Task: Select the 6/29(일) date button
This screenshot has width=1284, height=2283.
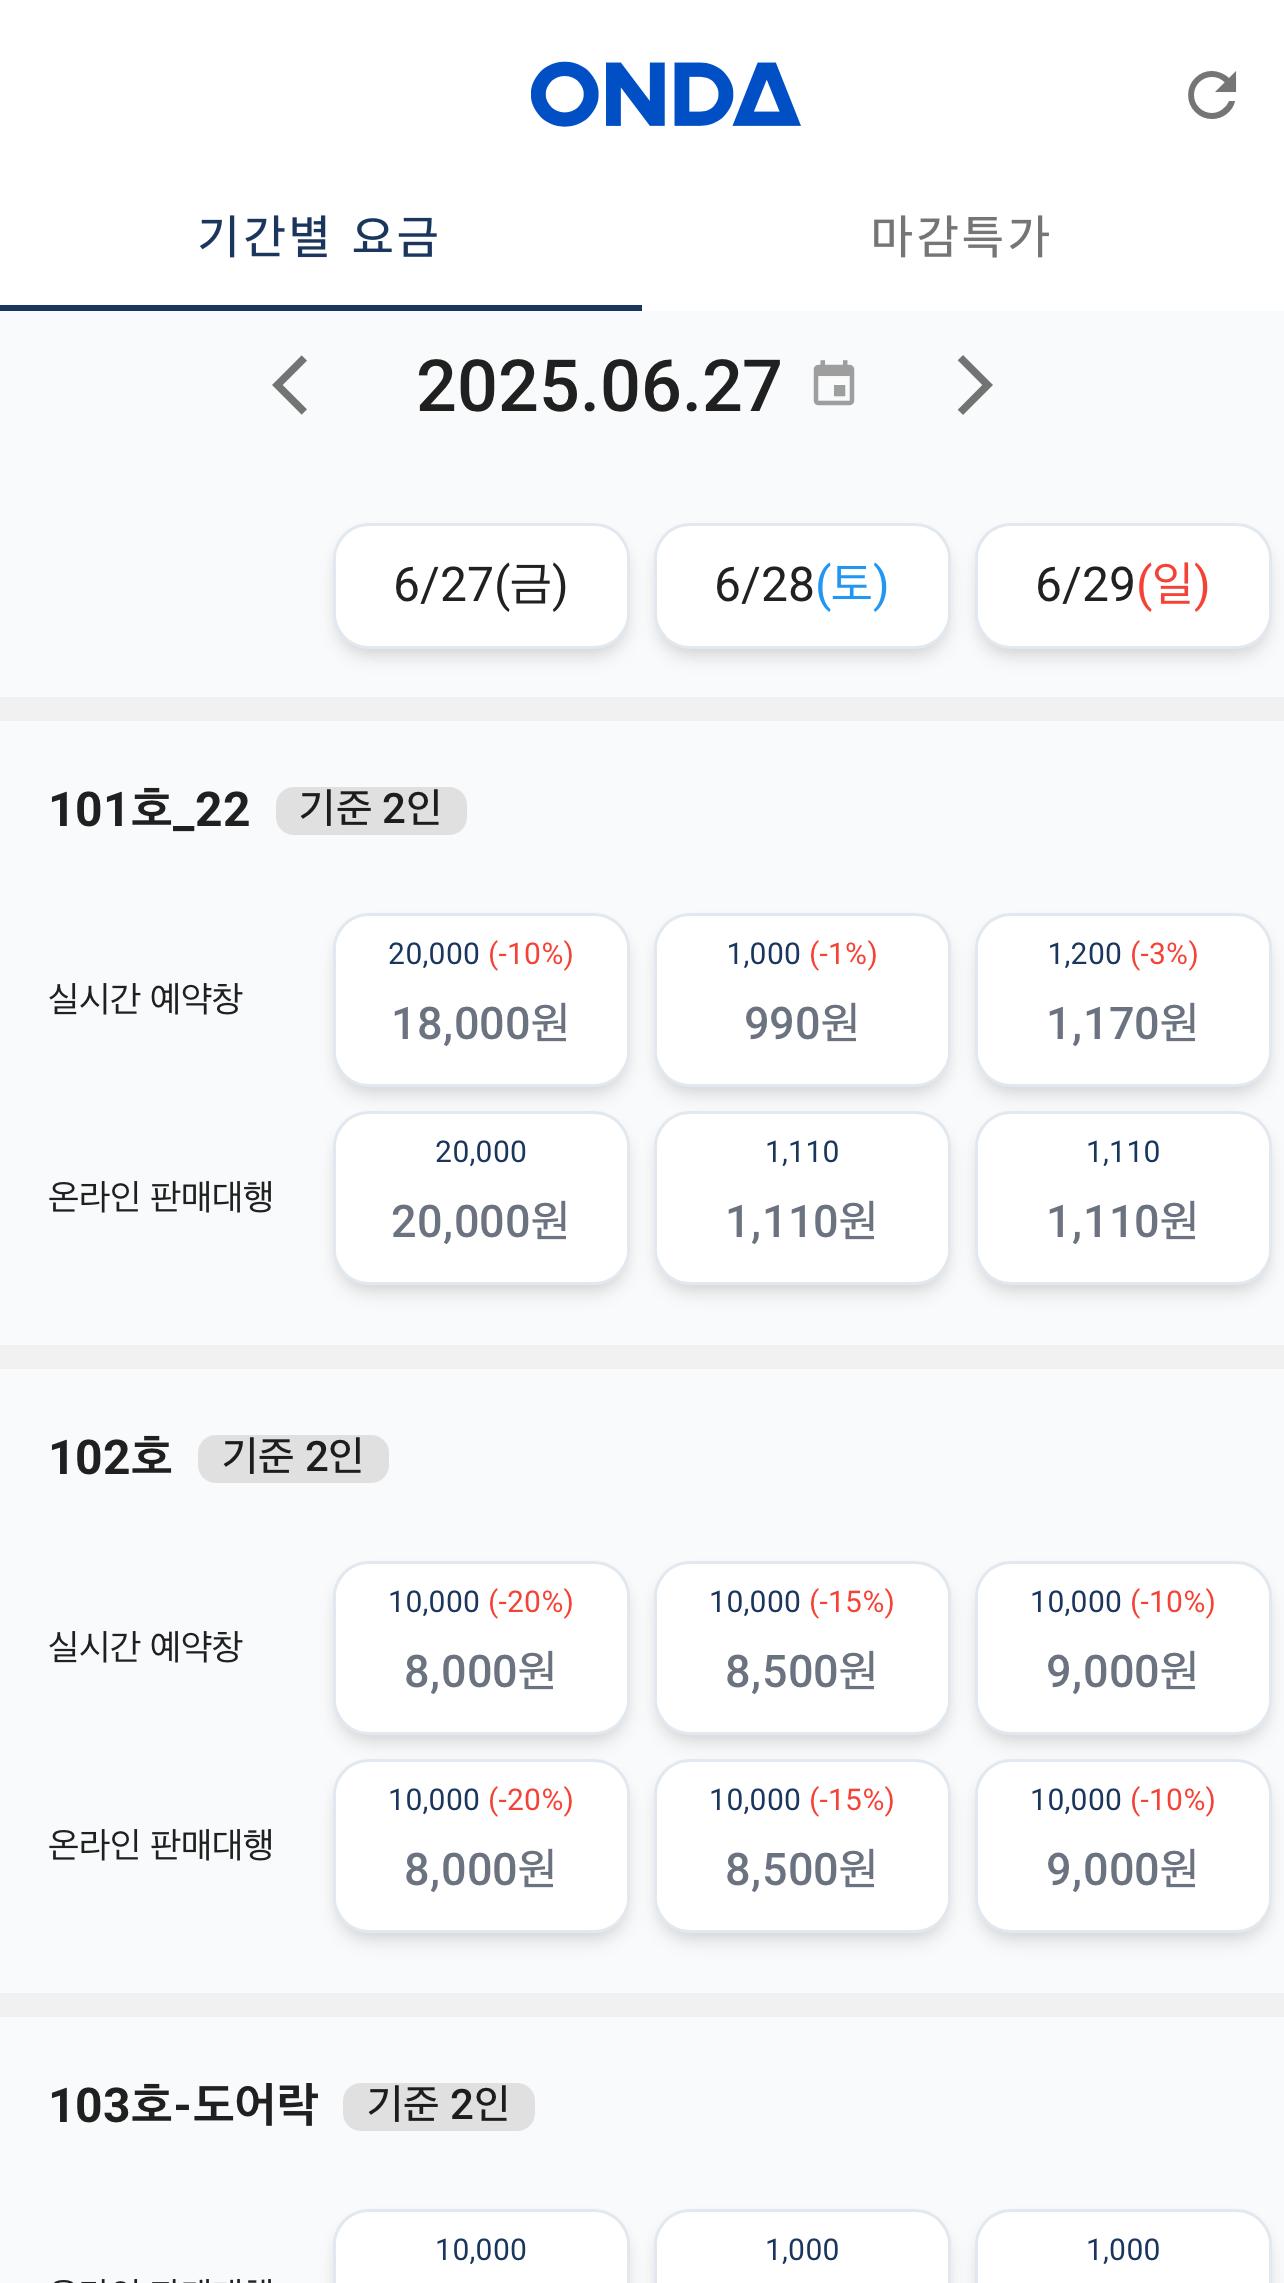Action: [1123, 586]
